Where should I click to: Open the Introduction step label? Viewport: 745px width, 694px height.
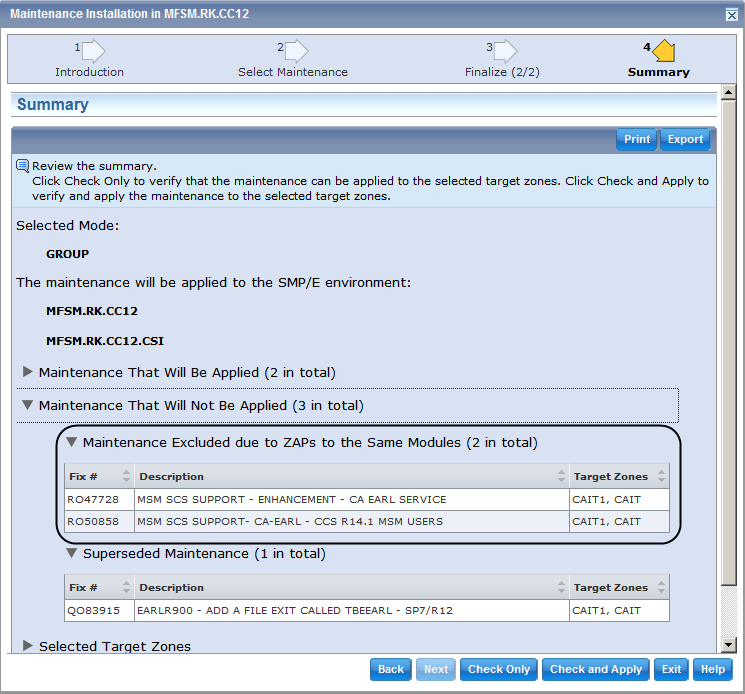coord(89,72)
